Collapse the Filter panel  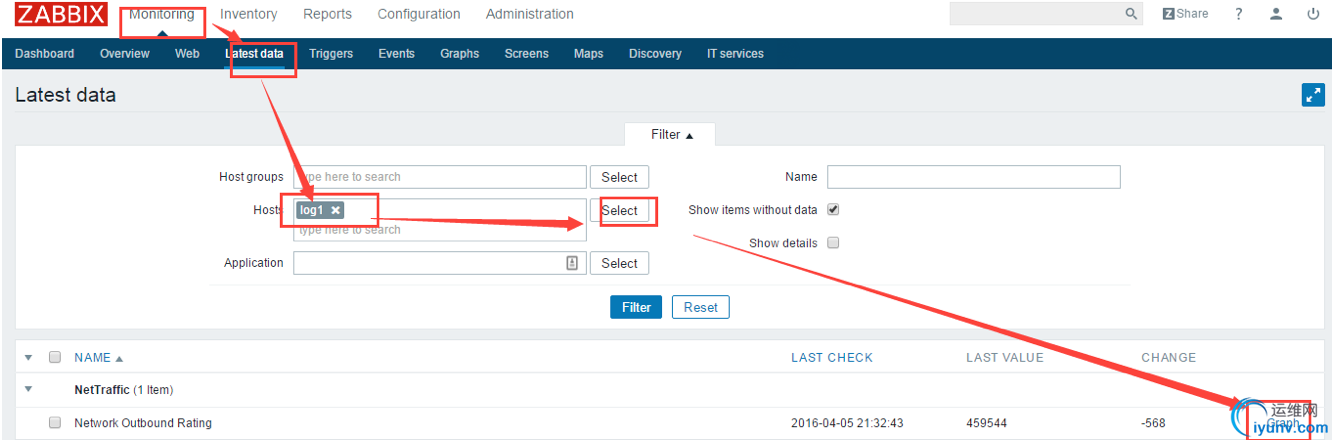coord(670,135)
